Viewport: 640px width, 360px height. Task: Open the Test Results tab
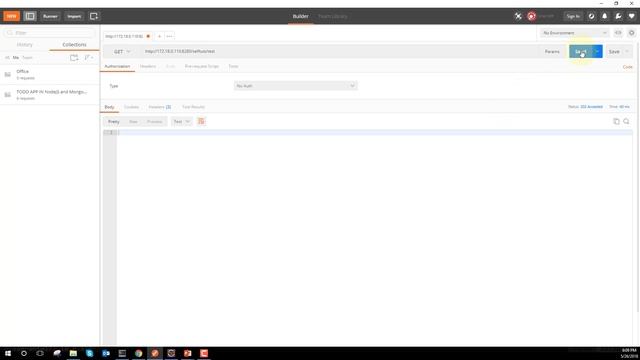193,107
